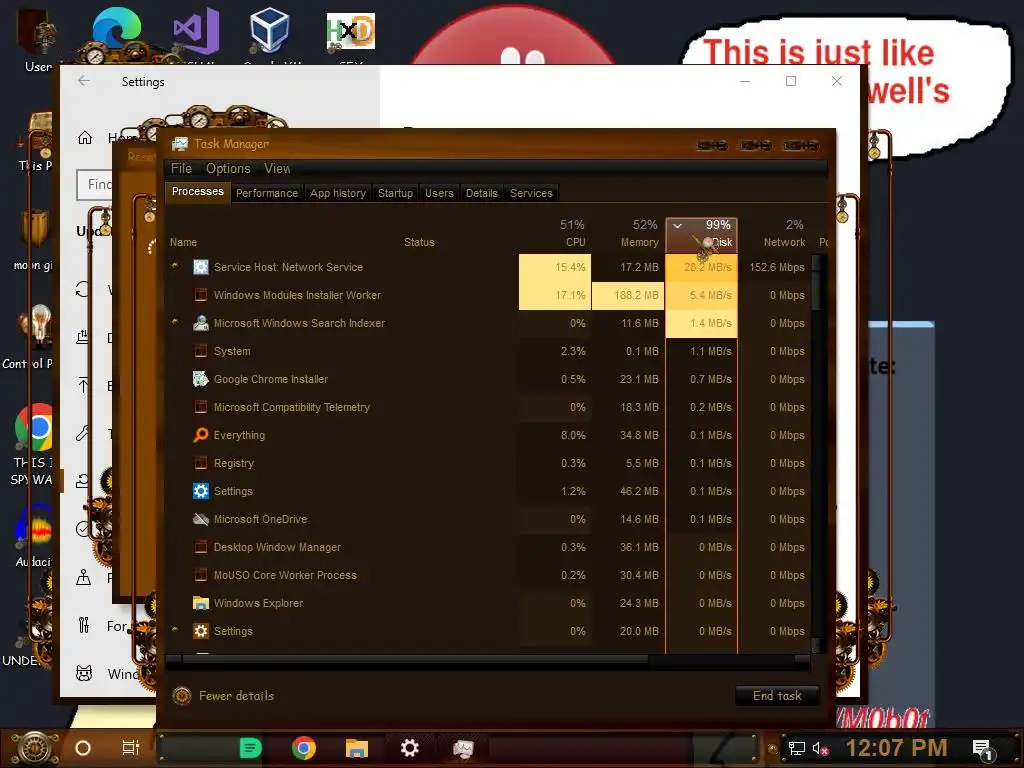Select the MoUSO Core Worker Process icon

pyautogui.click(x=200, y=575)
